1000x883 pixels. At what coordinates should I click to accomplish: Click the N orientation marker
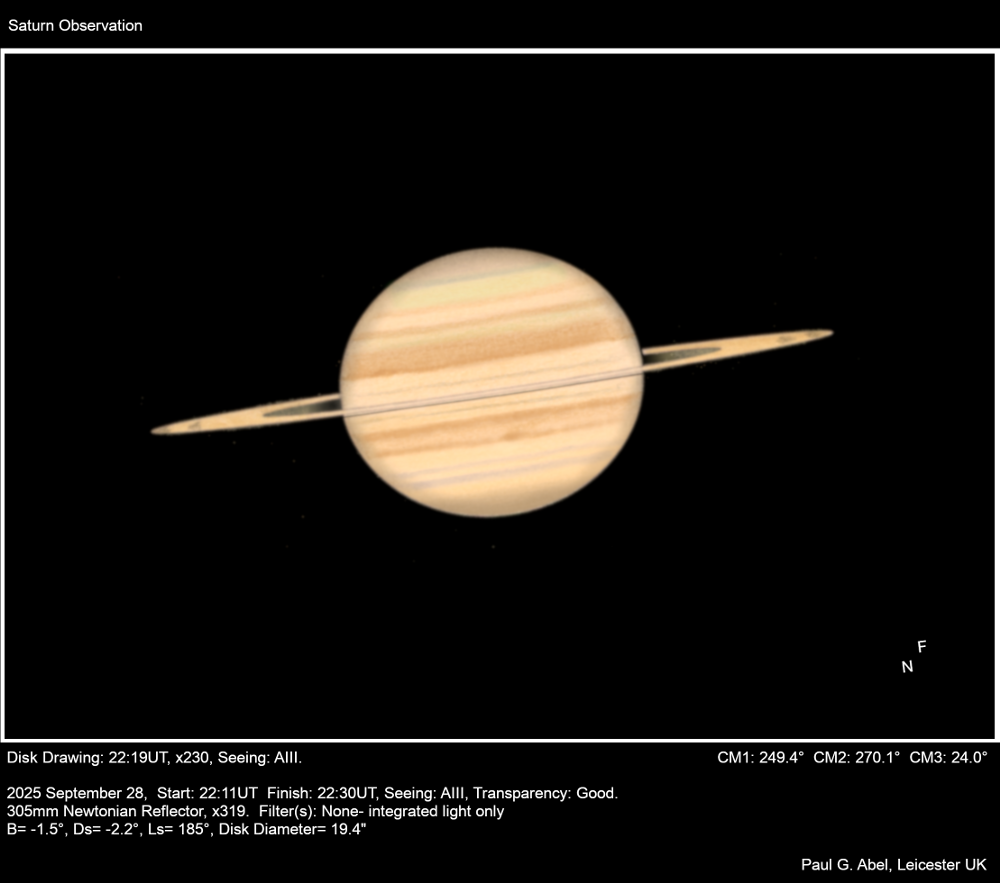907,667
